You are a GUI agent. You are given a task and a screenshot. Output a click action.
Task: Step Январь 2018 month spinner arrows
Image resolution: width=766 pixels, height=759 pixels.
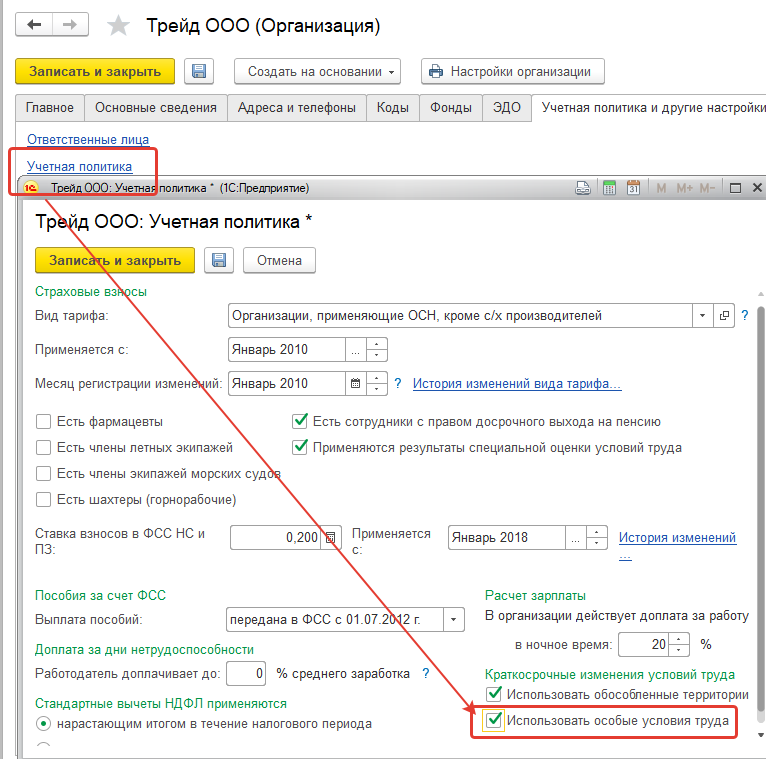click(596, 538)
